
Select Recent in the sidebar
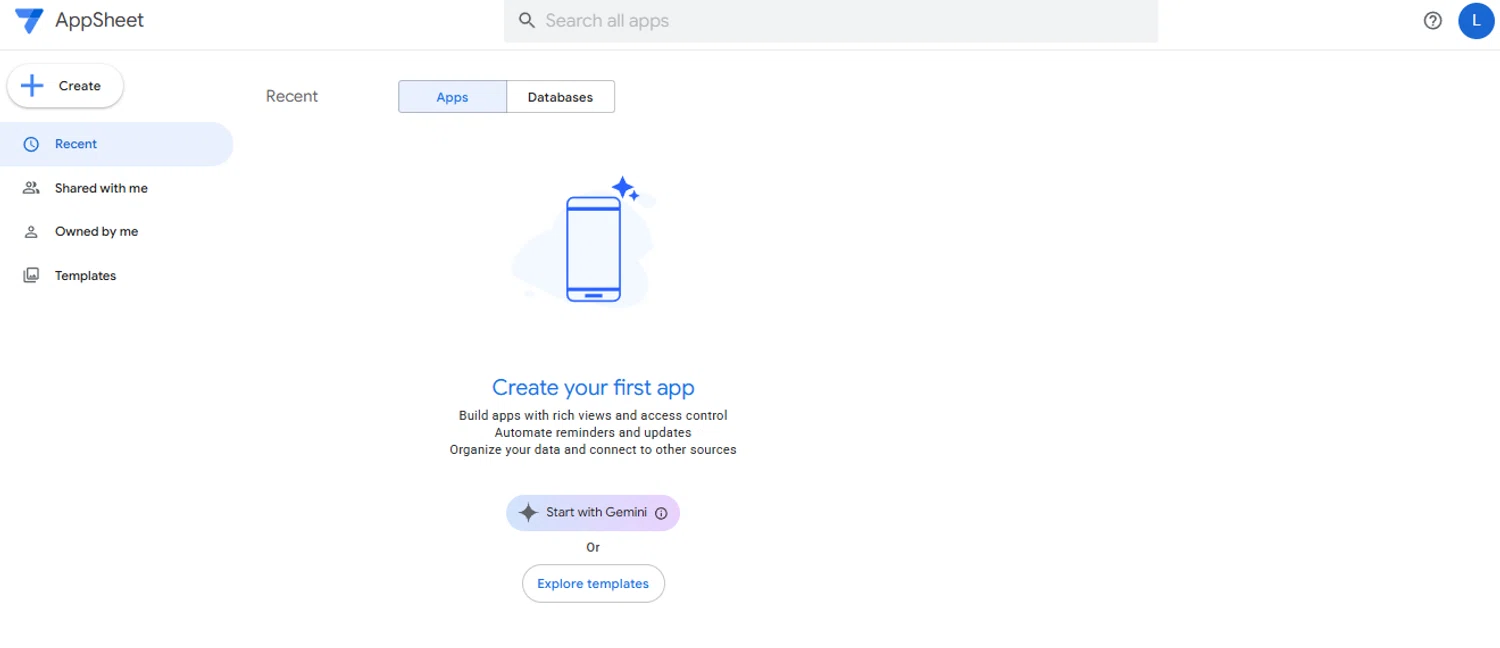(116, 144)
